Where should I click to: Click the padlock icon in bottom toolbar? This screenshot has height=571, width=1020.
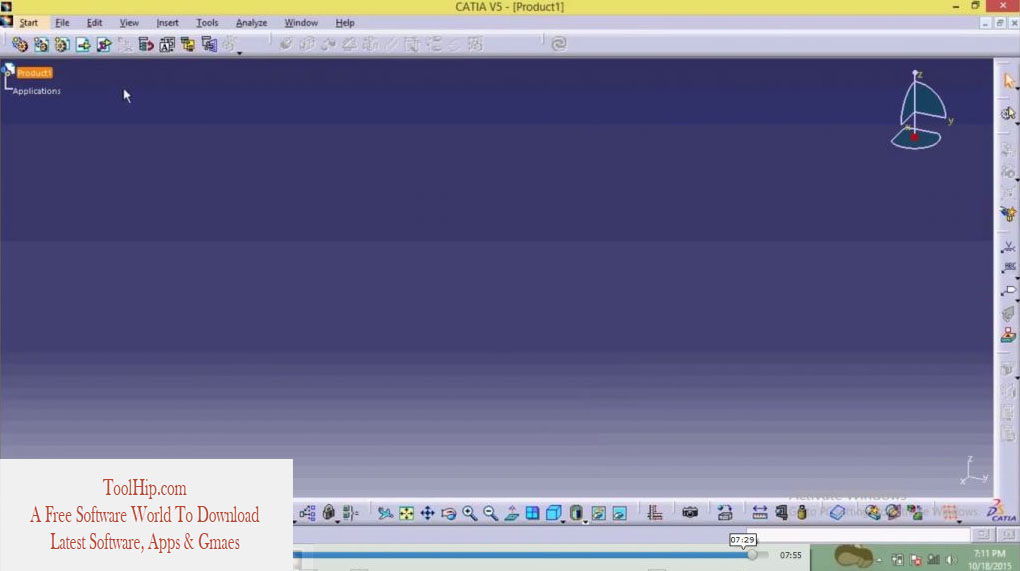pos(329,513)
